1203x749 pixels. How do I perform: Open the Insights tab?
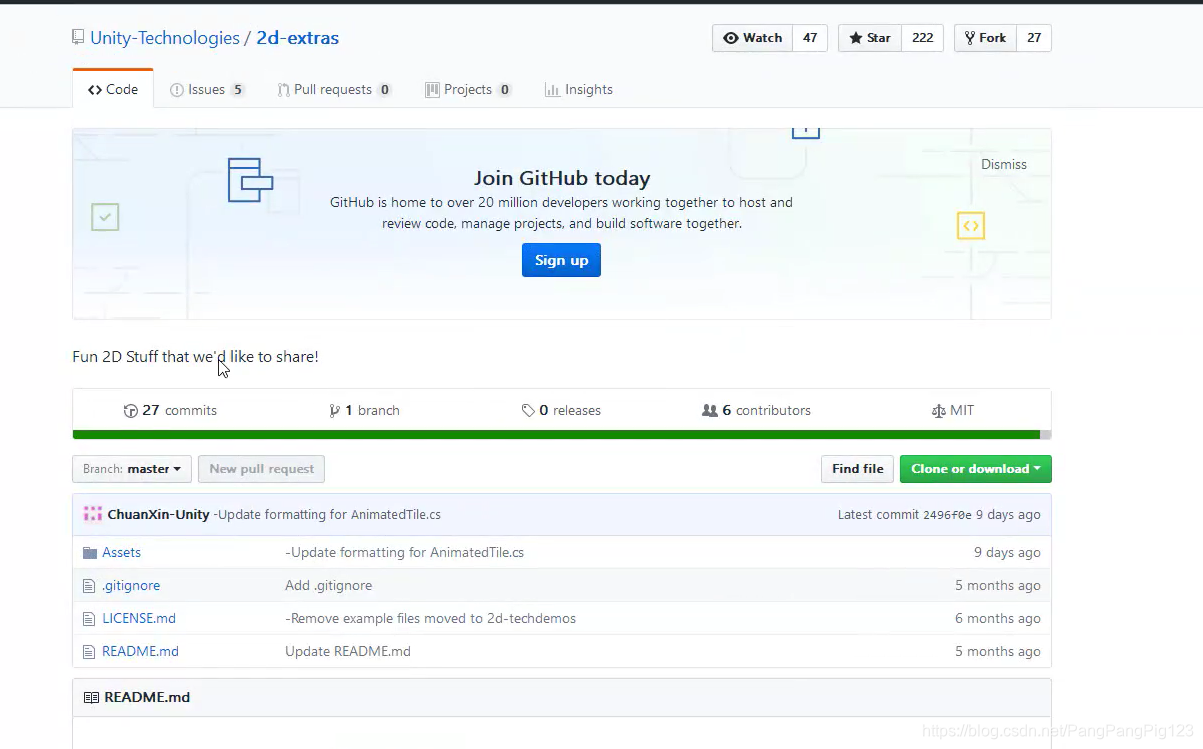tap(579, 89)
